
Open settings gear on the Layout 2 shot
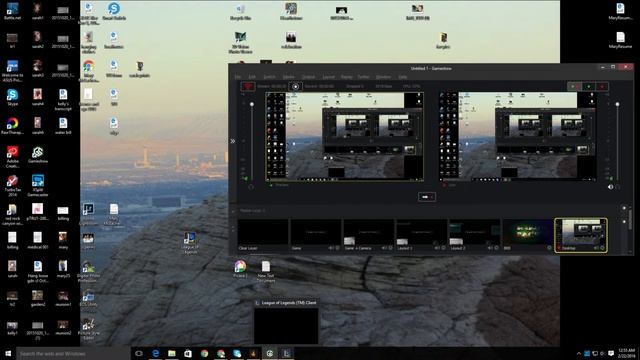[x=497, y=248]
